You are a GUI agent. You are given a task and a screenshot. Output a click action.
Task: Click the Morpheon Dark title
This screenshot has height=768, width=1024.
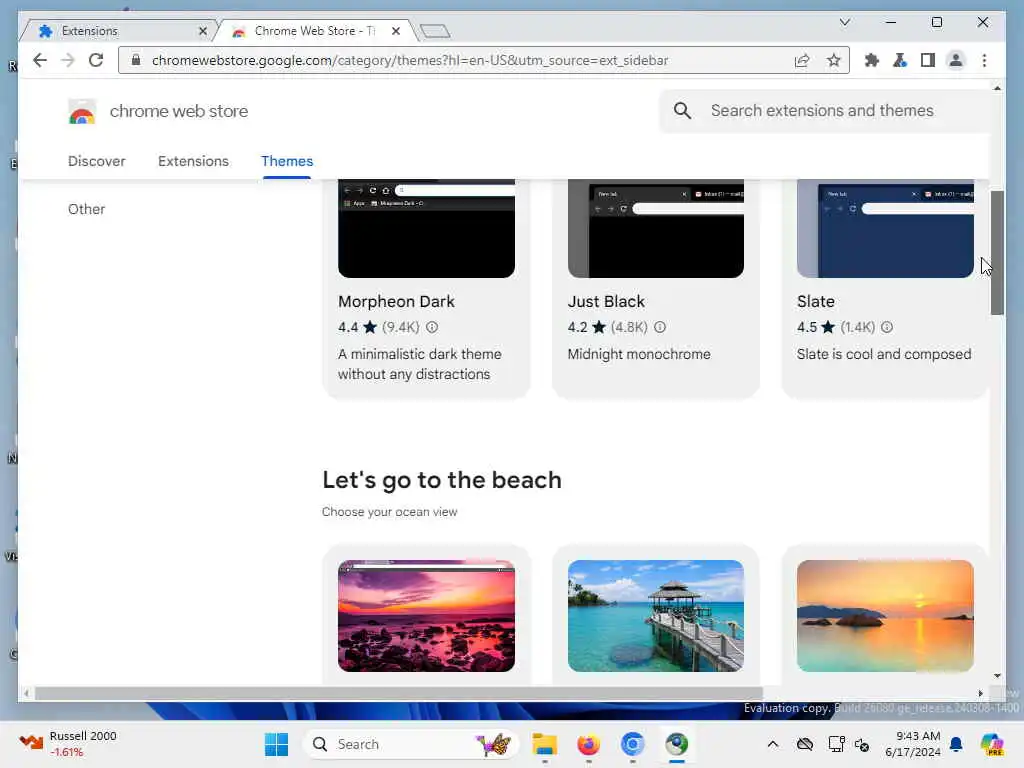(x=396, y=302)
